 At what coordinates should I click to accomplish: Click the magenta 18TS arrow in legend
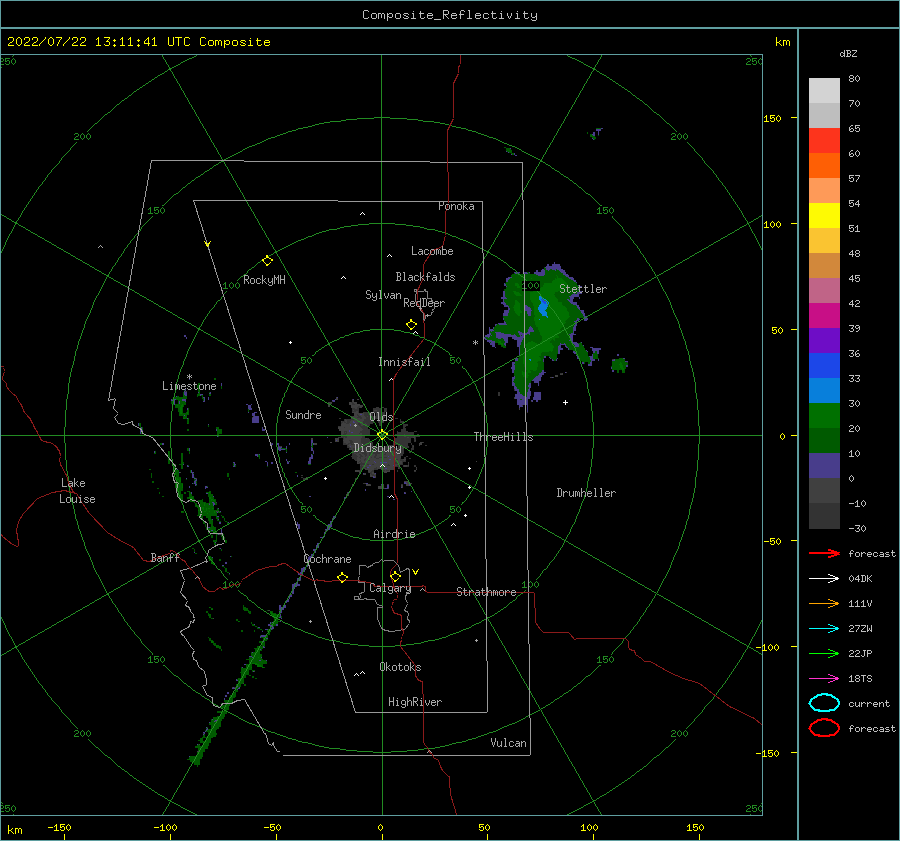click(x=824, y=679)
